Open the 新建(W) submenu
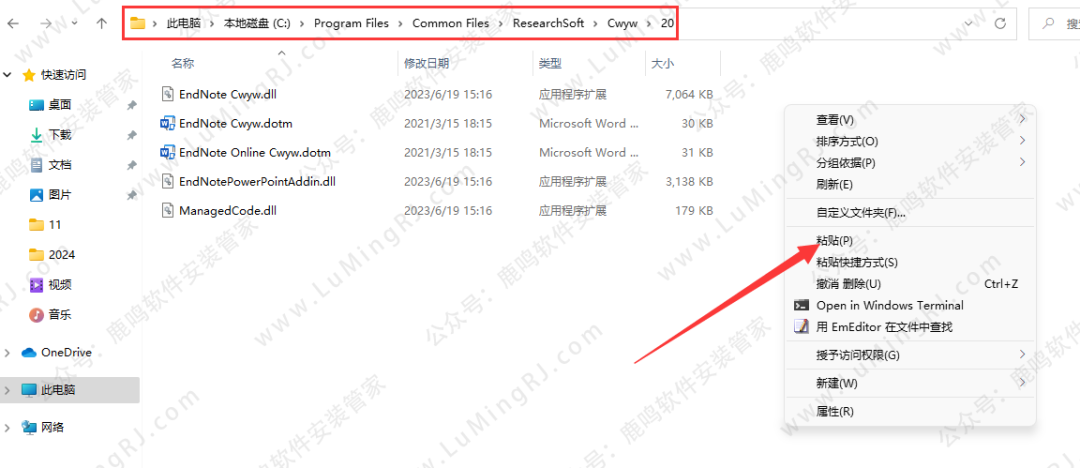The height and width of the screenshot is (468, 1080). 837,383
